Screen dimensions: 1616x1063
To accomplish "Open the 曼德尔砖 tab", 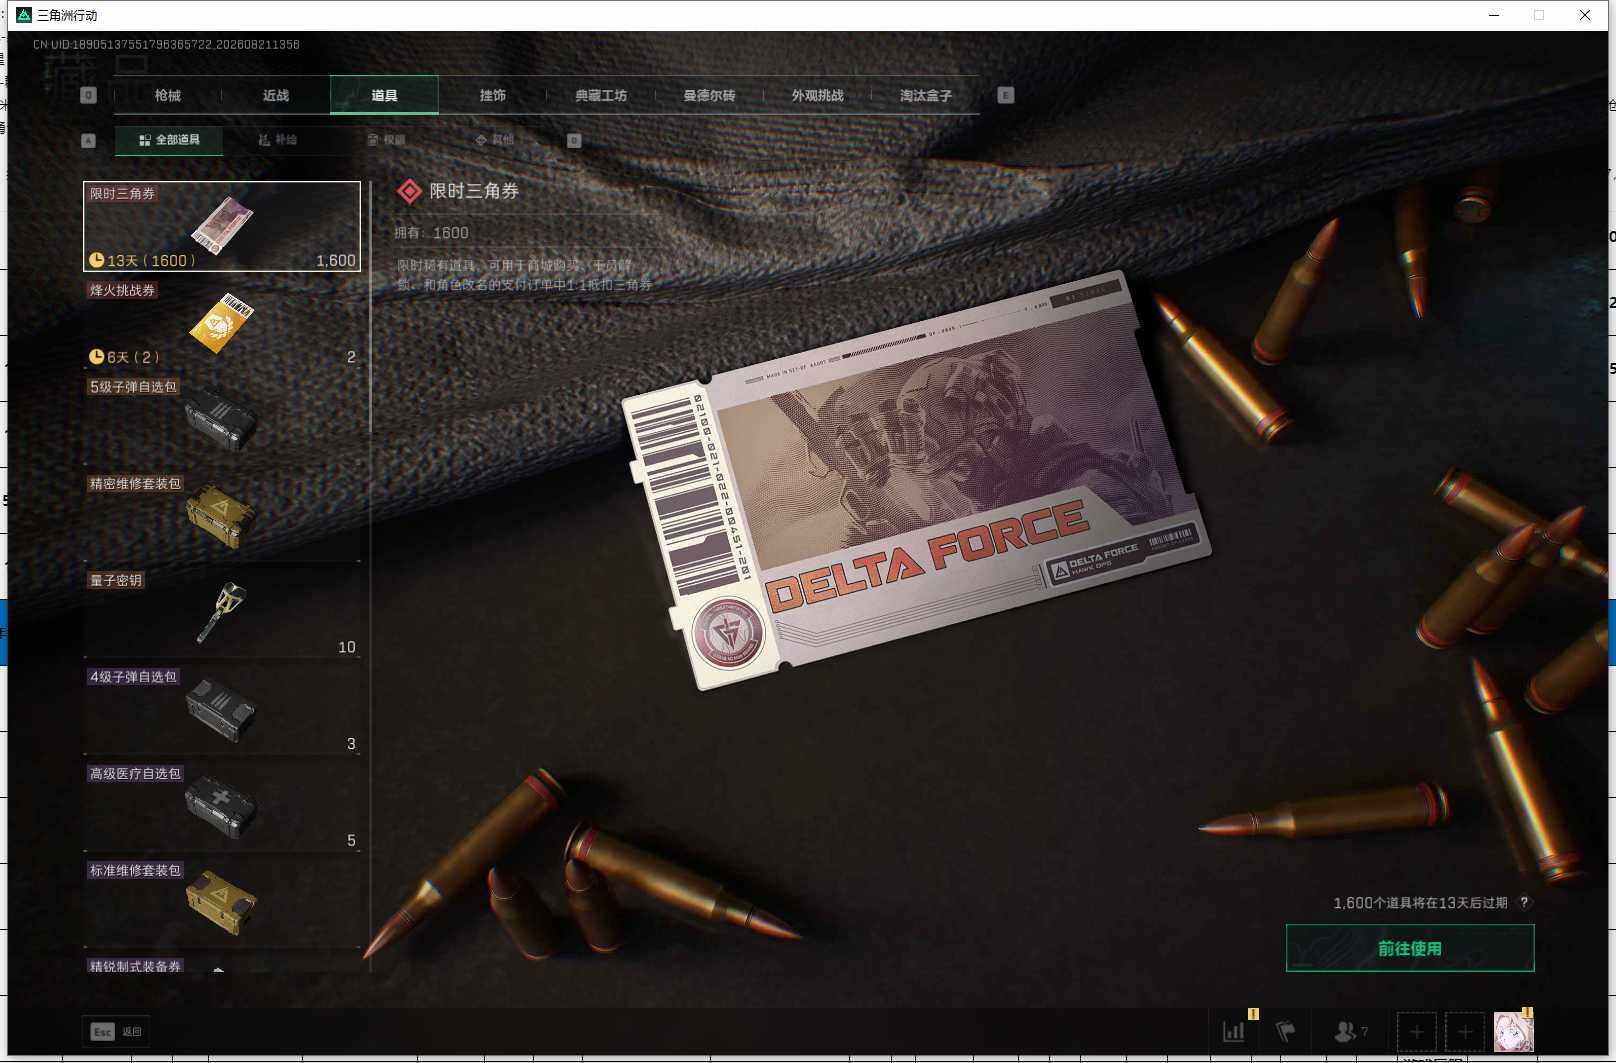I will pos(709,95).
